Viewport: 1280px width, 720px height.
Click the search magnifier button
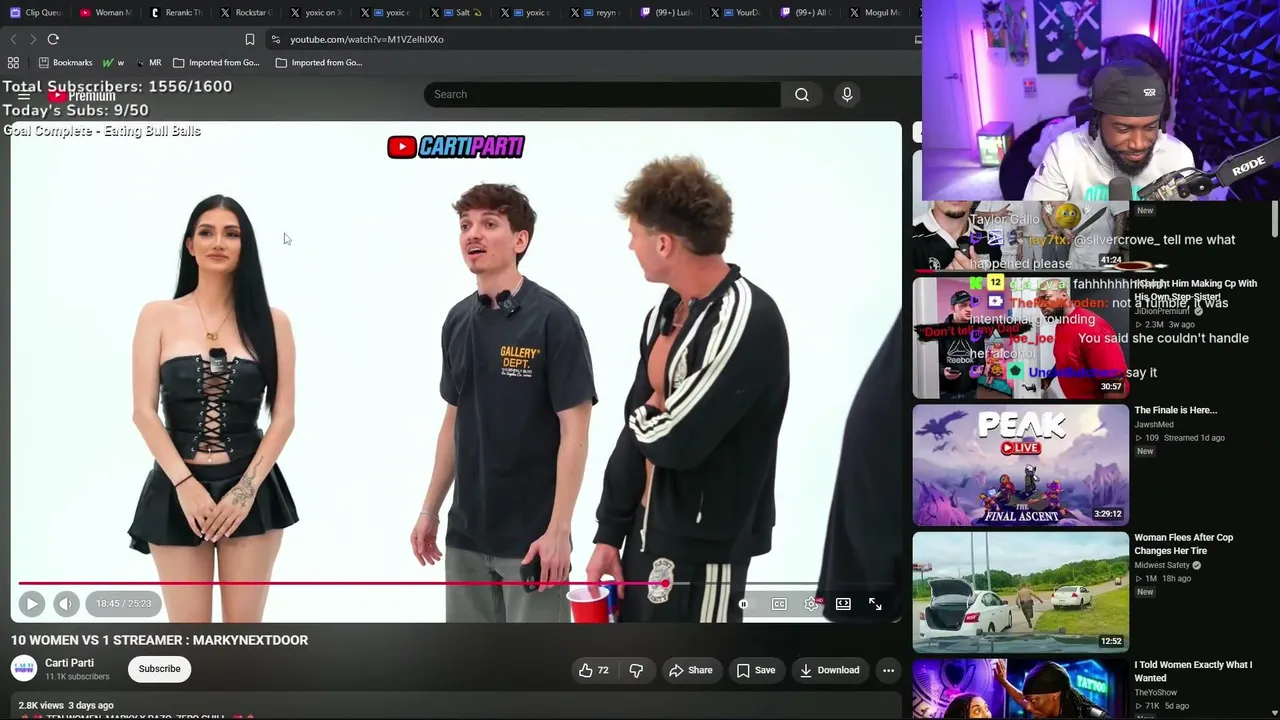[802, 94]
